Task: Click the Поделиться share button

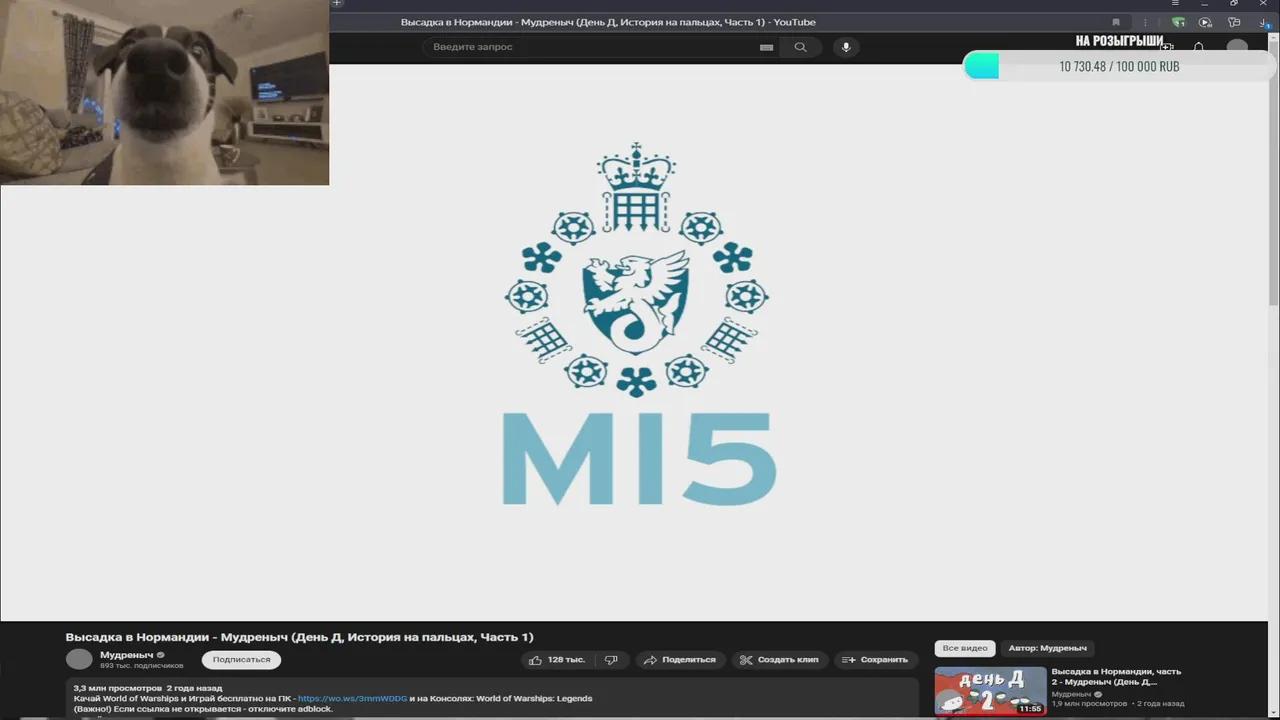Action: point(680,660)
